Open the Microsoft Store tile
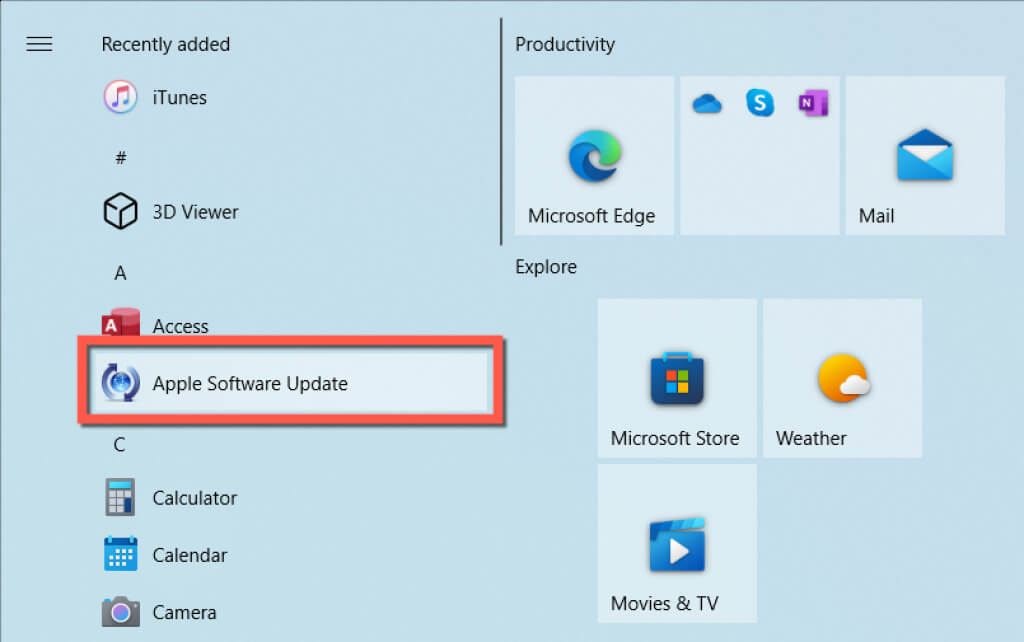Viewport: 1024px width, 642px height. click(x=677, y=378)
